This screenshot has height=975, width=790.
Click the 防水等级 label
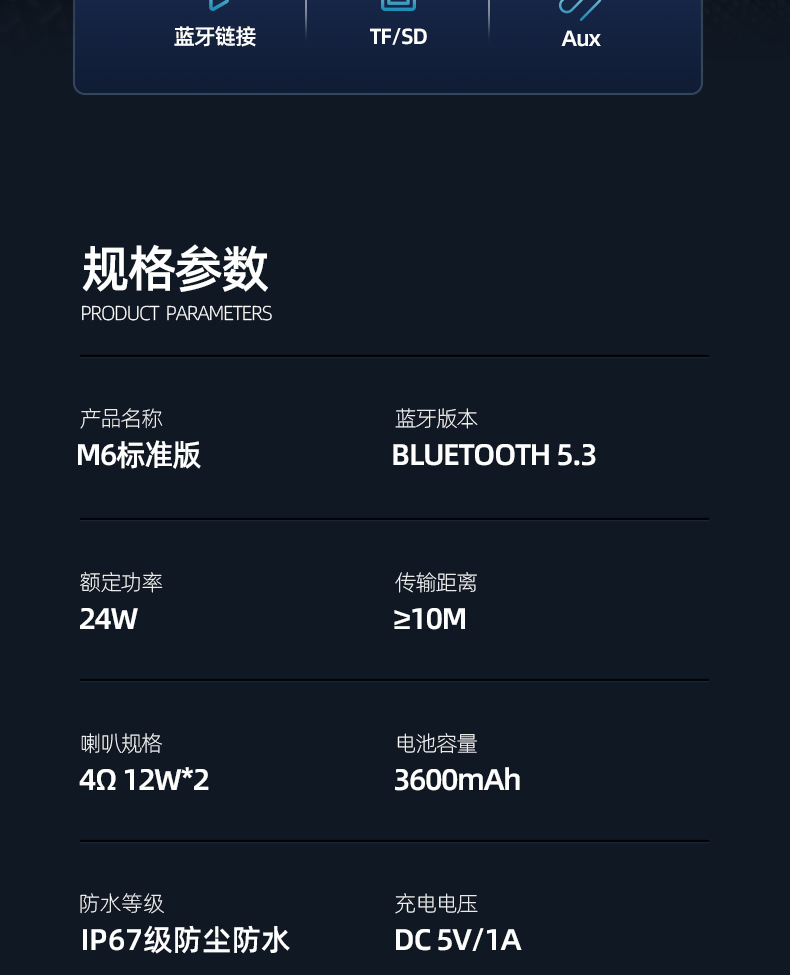[121, 904]
